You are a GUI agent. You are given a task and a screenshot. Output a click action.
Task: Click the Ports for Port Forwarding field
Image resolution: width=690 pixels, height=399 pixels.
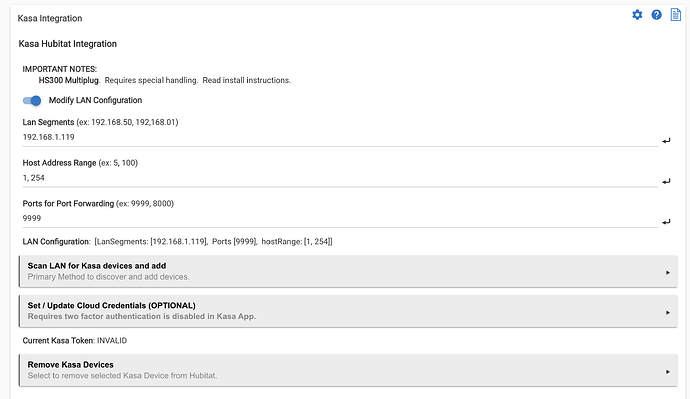[x=340, y=219]
